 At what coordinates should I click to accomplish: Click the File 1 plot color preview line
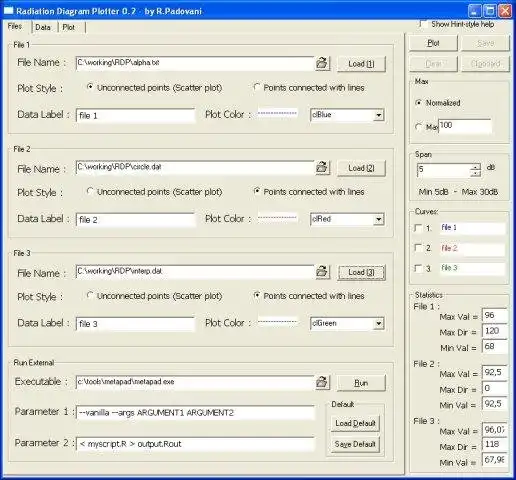277,114
